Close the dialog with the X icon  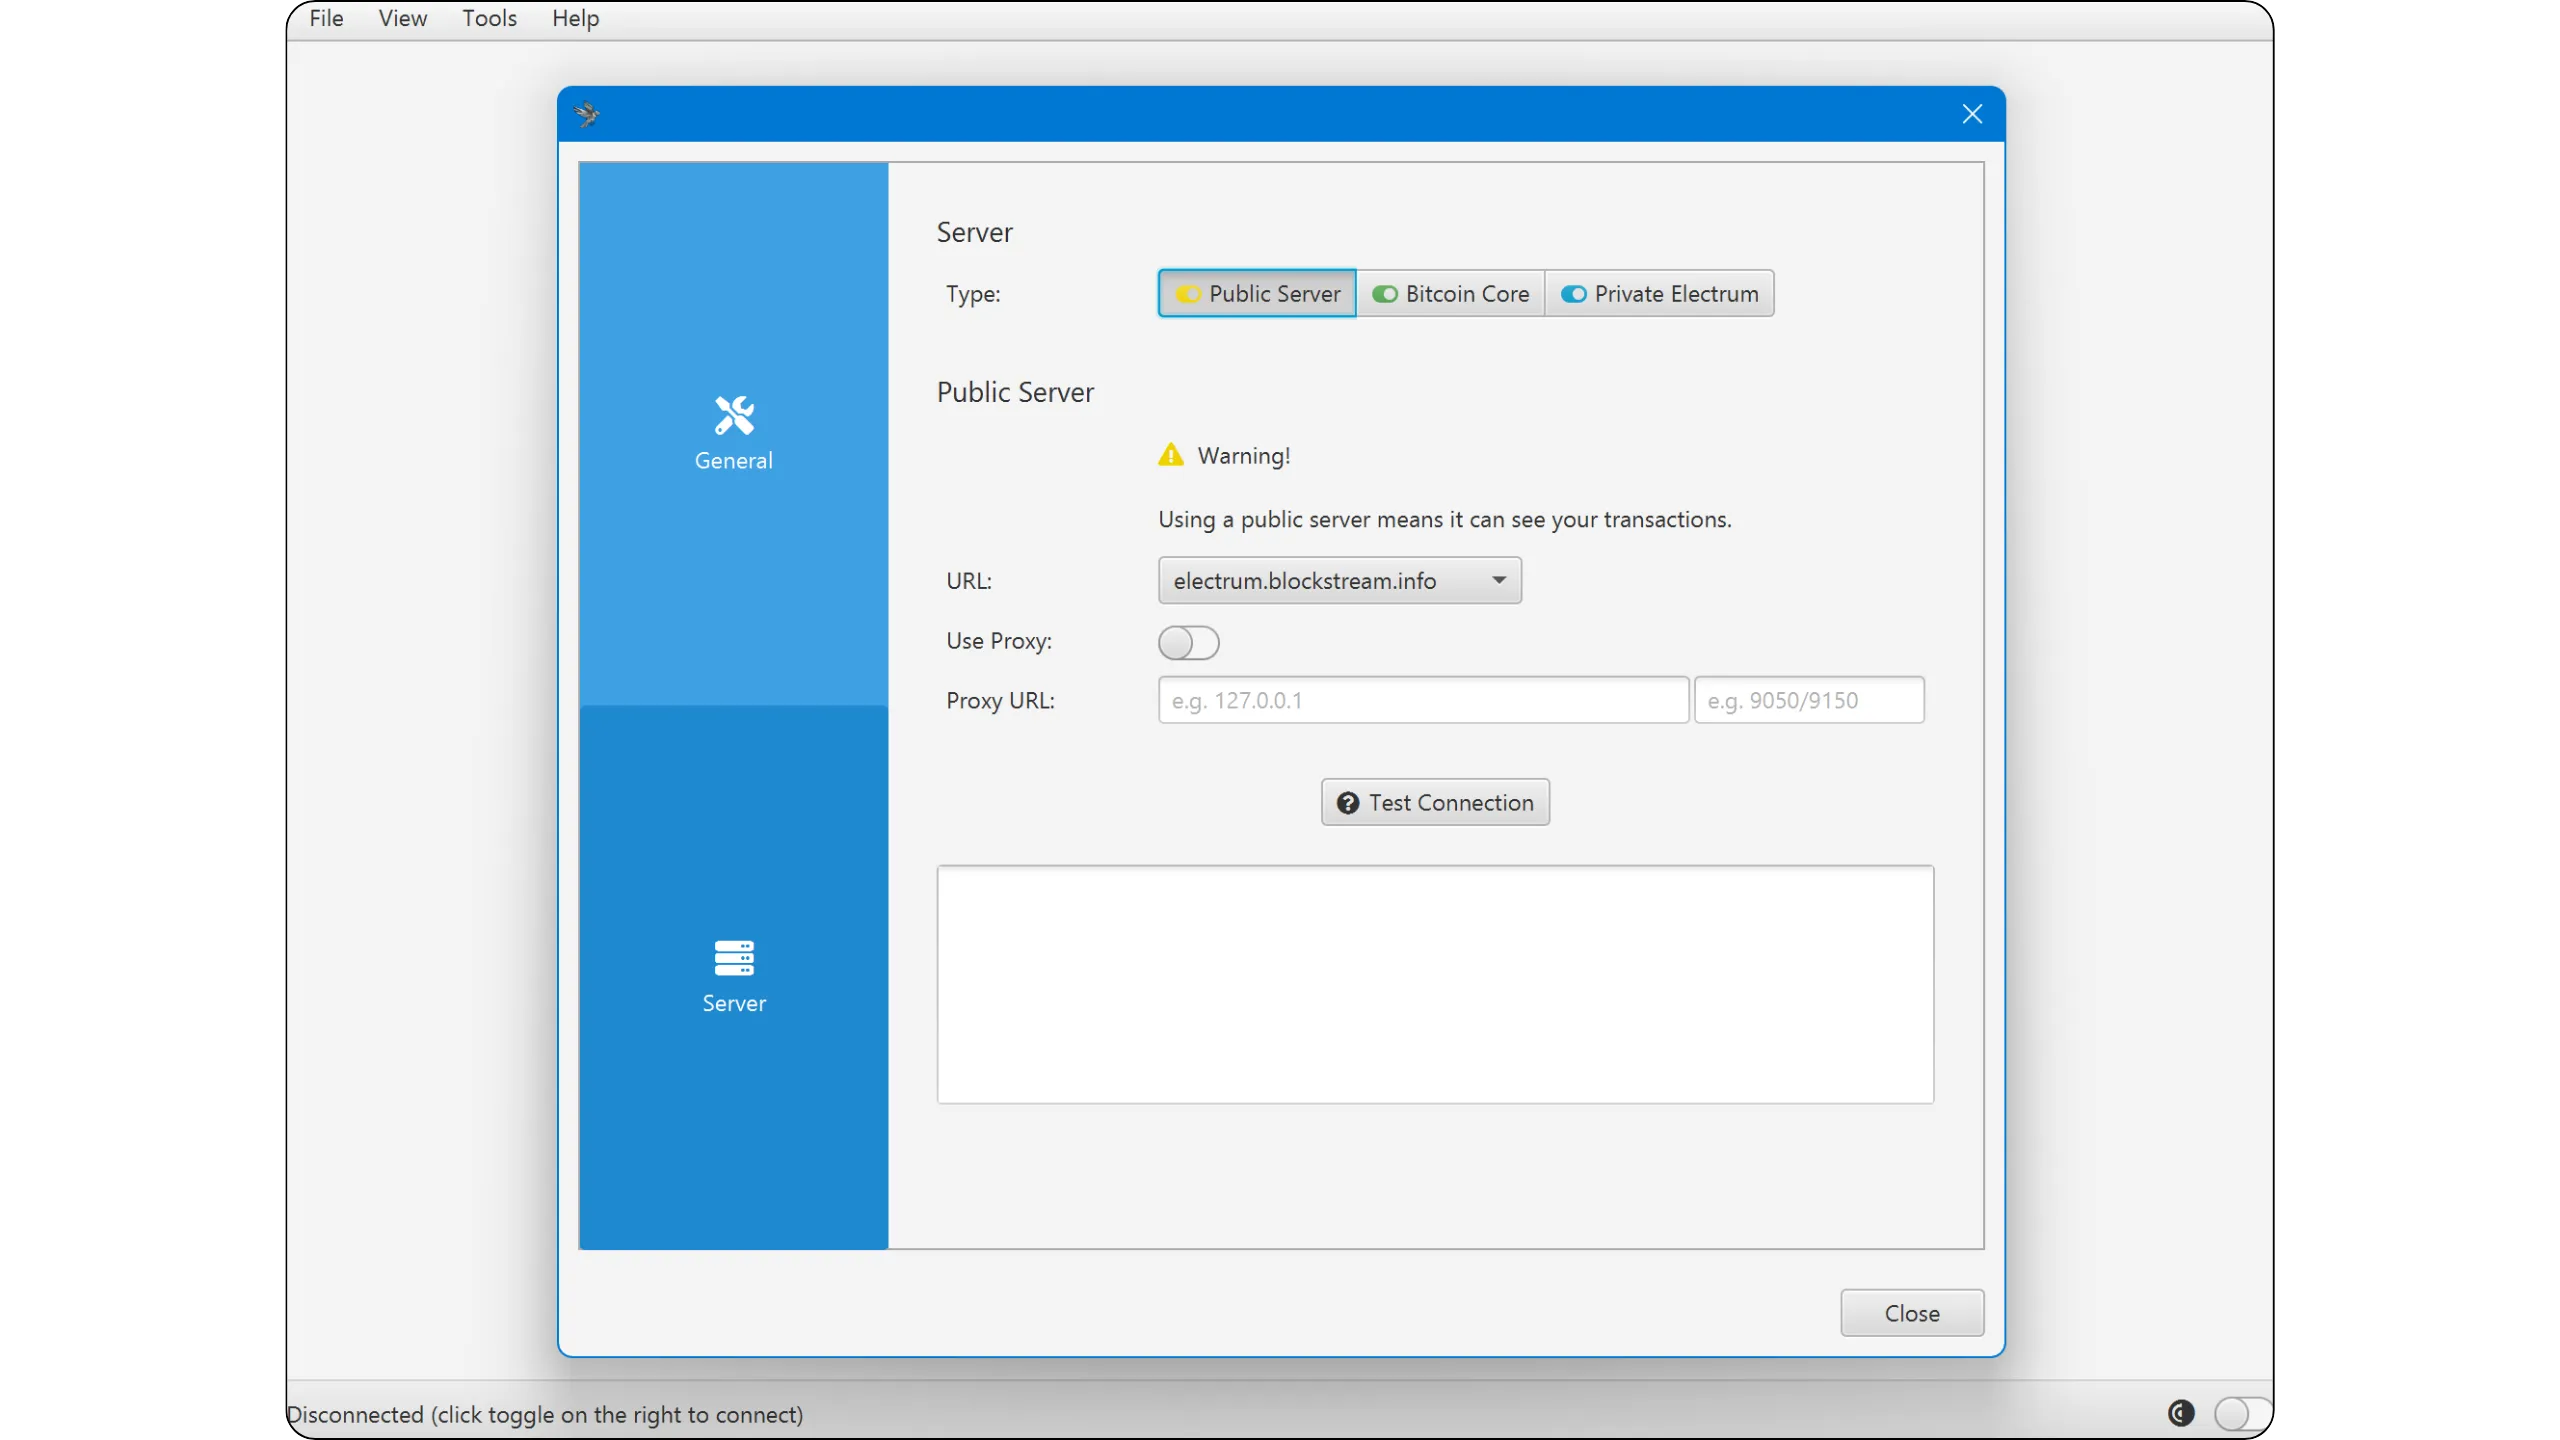pos(1972,114)
